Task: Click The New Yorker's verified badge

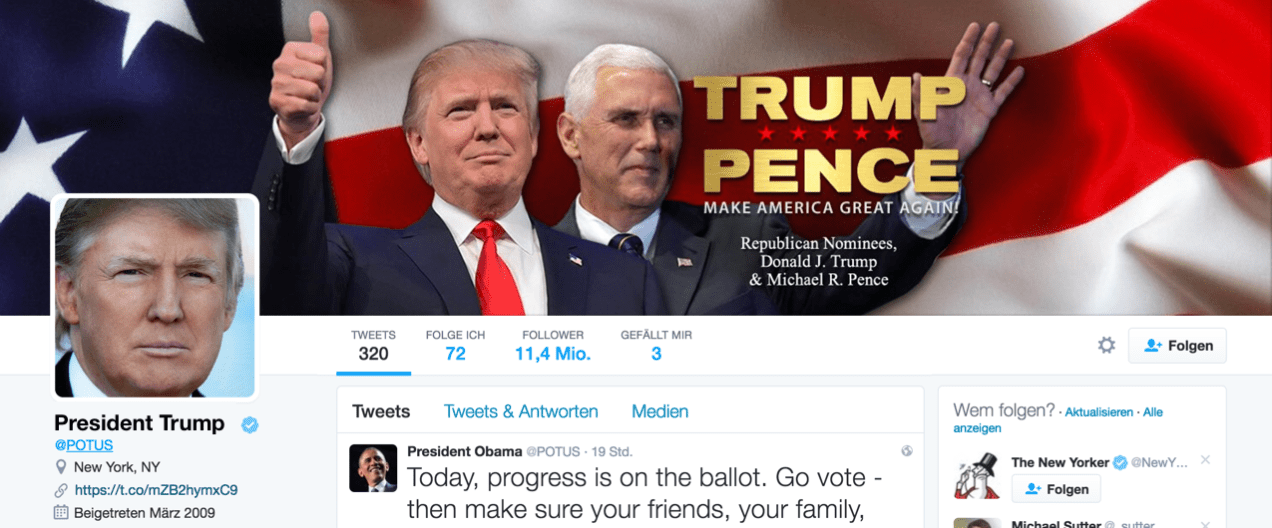Action: [1120, 462]
